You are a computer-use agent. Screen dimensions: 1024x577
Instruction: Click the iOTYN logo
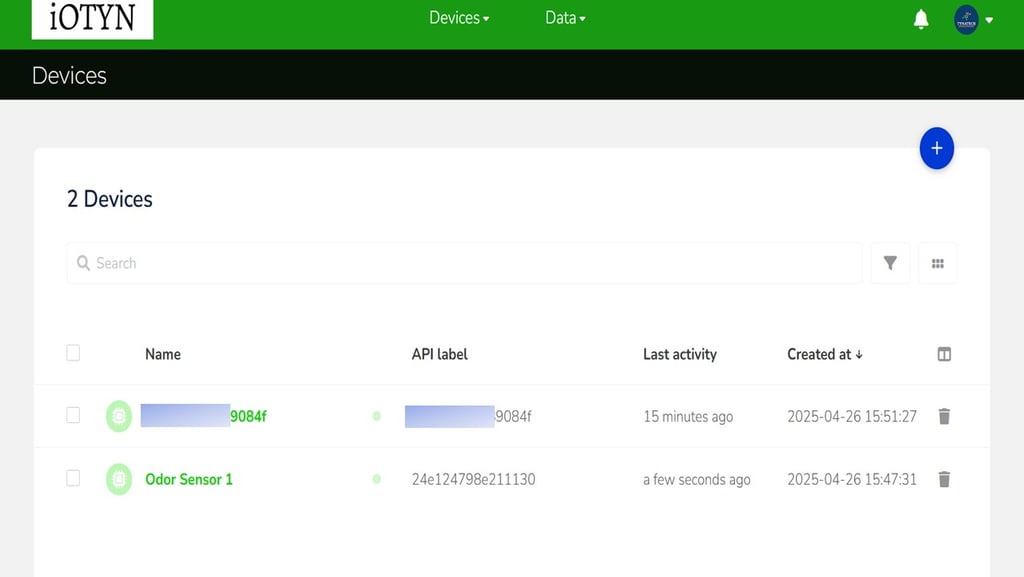tap(92, 18)
